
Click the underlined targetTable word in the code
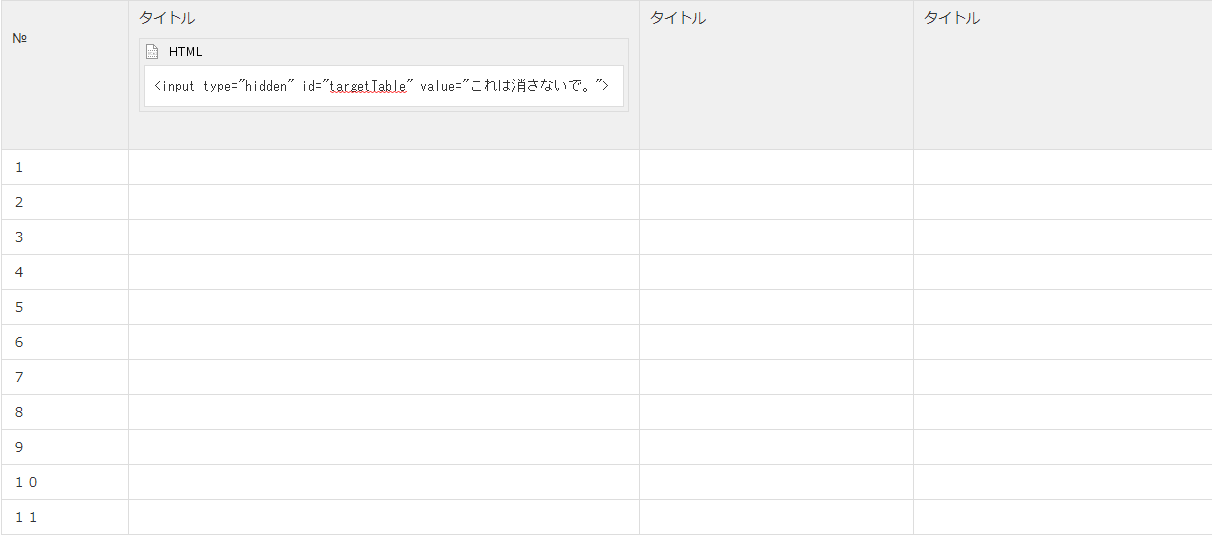click(367, 86)
